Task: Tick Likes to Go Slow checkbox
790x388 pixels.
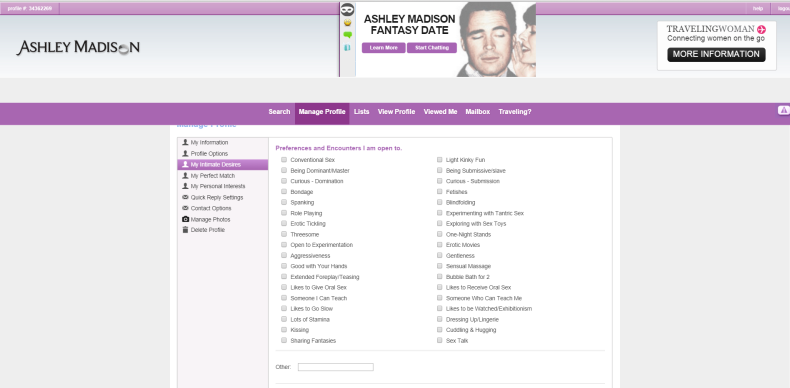Action: coord(284,309)
